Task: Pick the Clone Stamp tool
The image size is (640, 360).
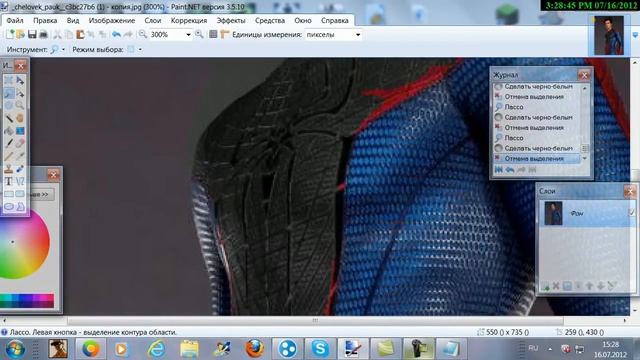Action: click(8, 169)
